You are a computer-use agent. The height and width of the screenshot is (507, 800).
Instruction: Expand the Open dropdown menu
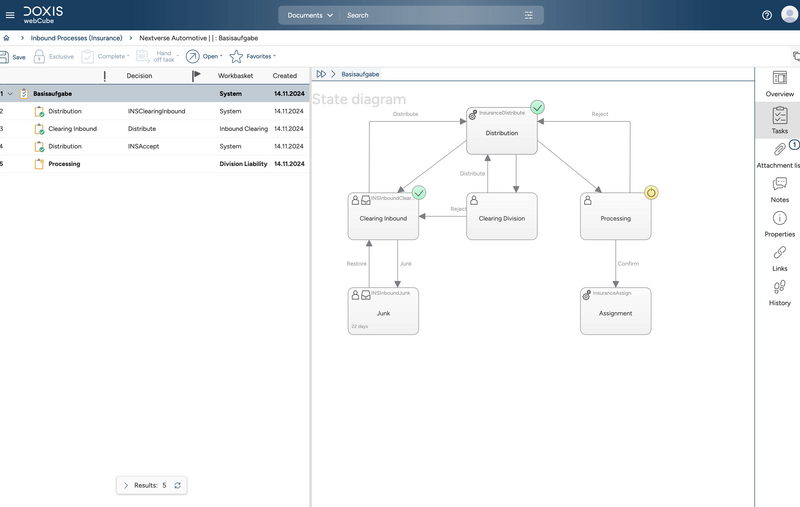click(x=205, y=57)
